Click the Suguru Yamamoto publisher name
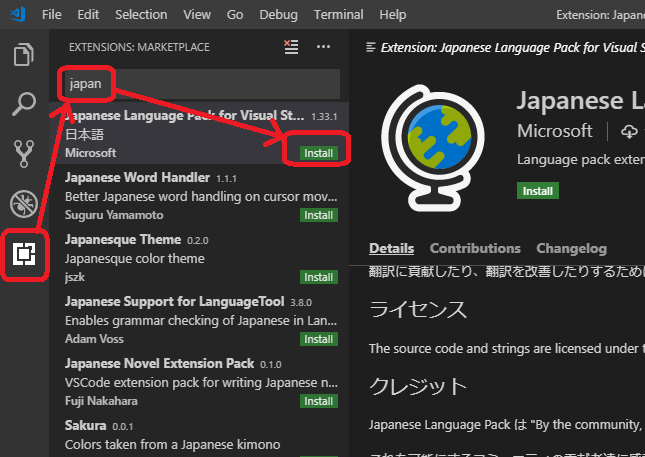This screenshot has height=457, width=645. 114,215
